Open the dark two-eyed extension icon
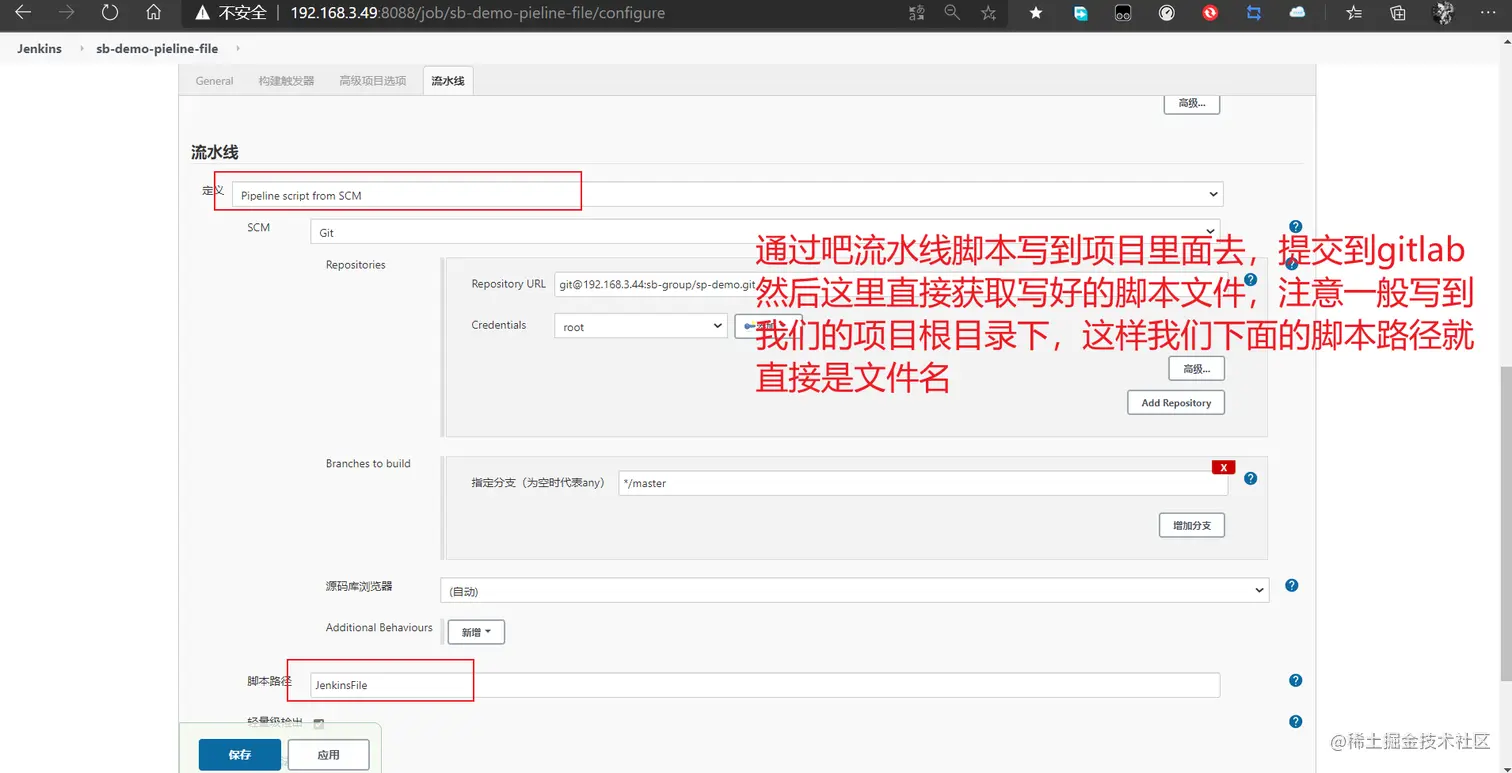 [1123, 13]
